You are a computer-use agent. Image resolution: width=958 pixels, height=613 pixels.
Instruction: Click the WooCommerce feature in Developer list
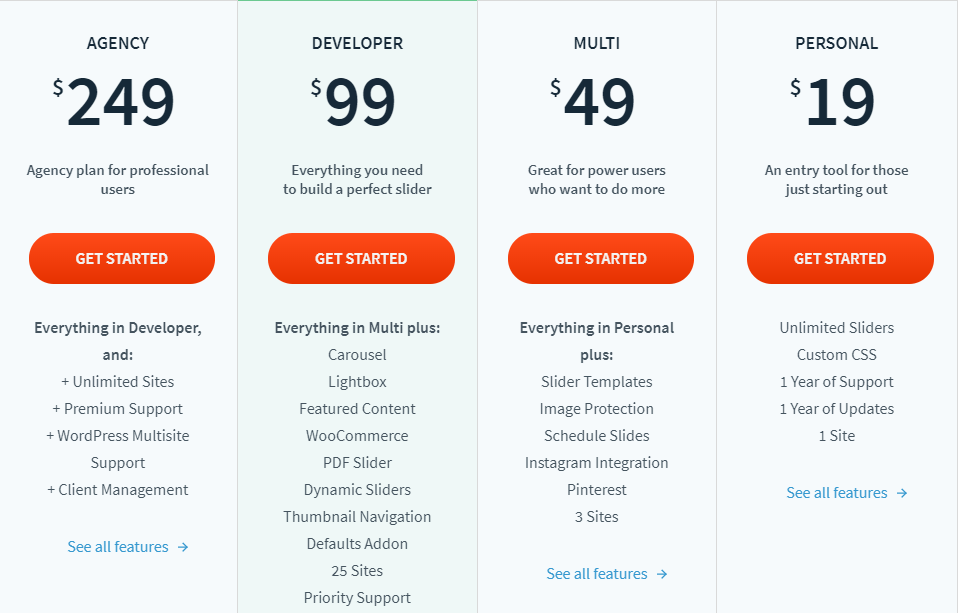point(357,436)
